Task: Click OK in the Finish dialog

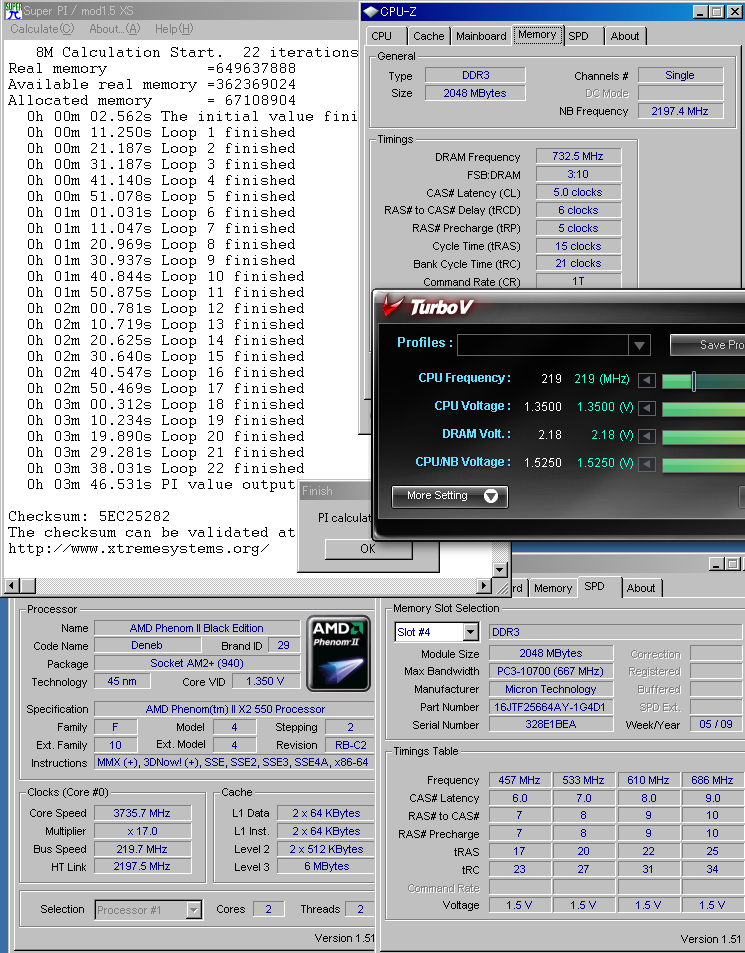Action: (368, 549)
